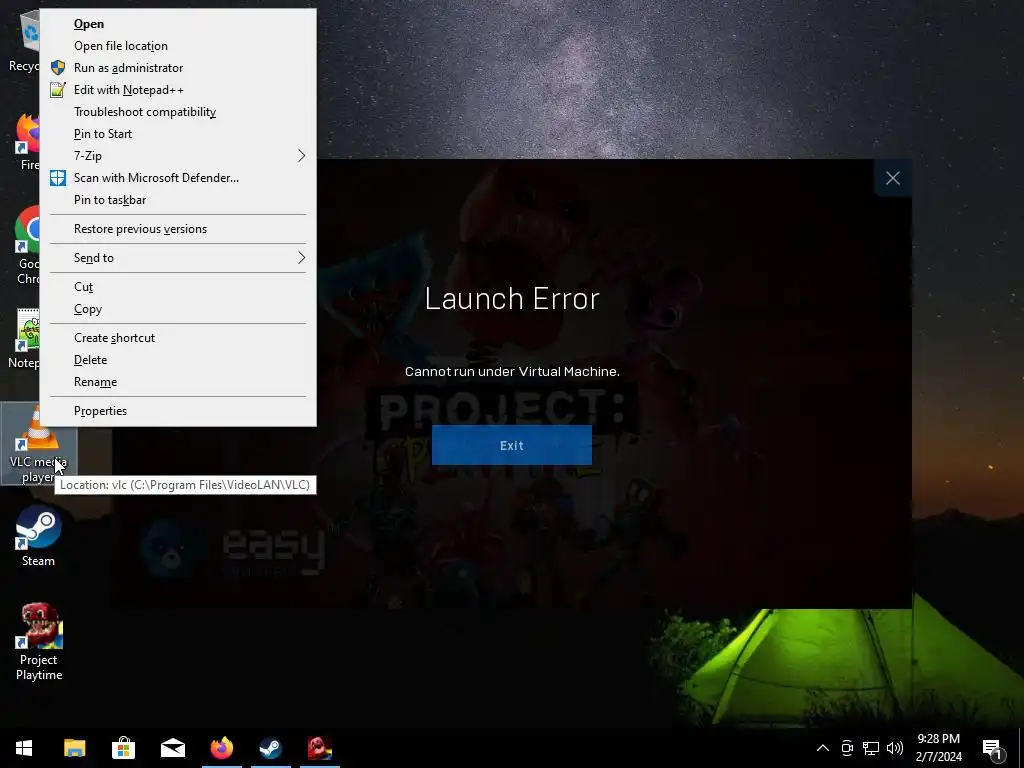The width and height of the screenshot is (1024, 768).
Task: Choose Edit with Notepad++
Action: [x=178, y=90]
